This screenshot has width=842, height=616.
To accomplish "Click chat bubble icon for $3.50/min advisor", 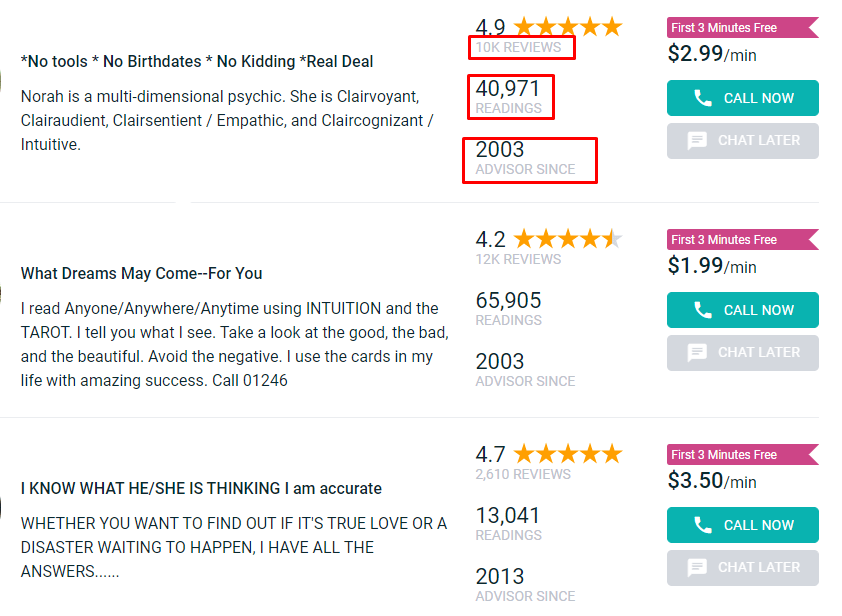I will pyautogui.click(x=697, y=568).
